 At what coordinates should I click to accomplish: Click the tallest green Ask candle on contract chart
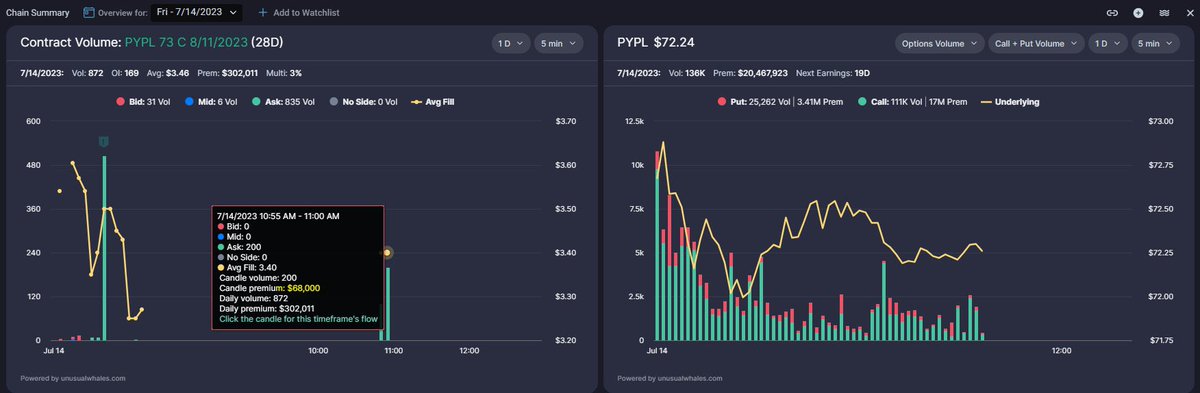pyautogui.click(x=104, y=248)
